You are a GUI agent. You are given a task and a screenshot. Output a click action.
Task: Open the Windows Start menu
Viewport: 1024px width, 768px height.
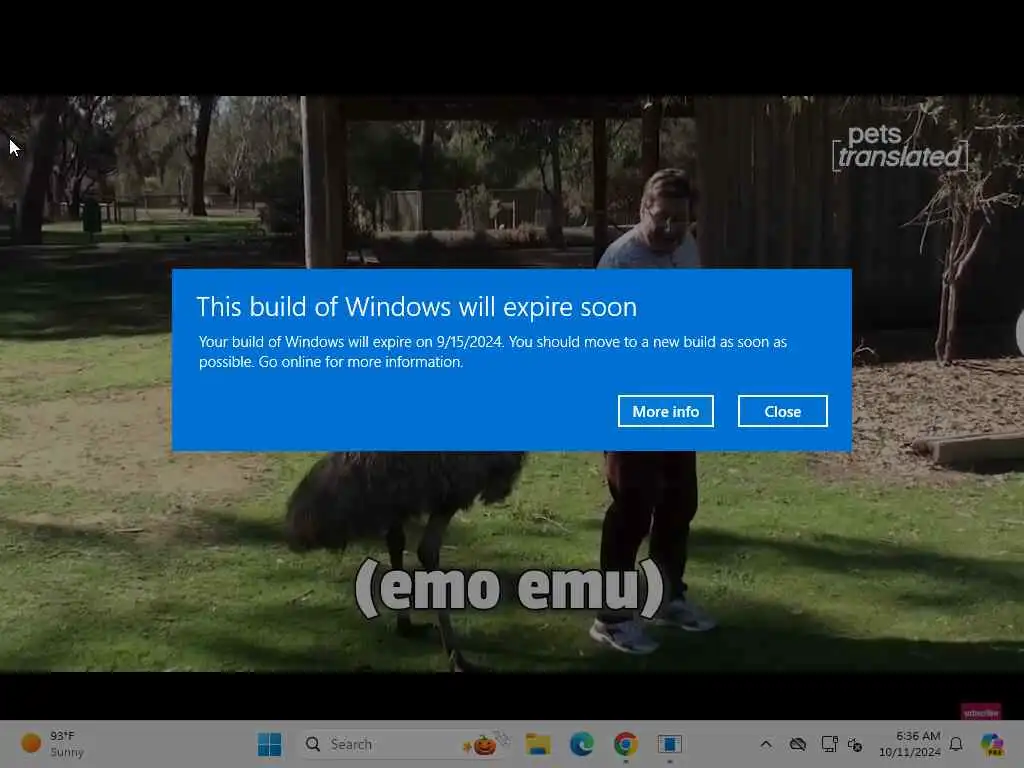tap(269, 744)
